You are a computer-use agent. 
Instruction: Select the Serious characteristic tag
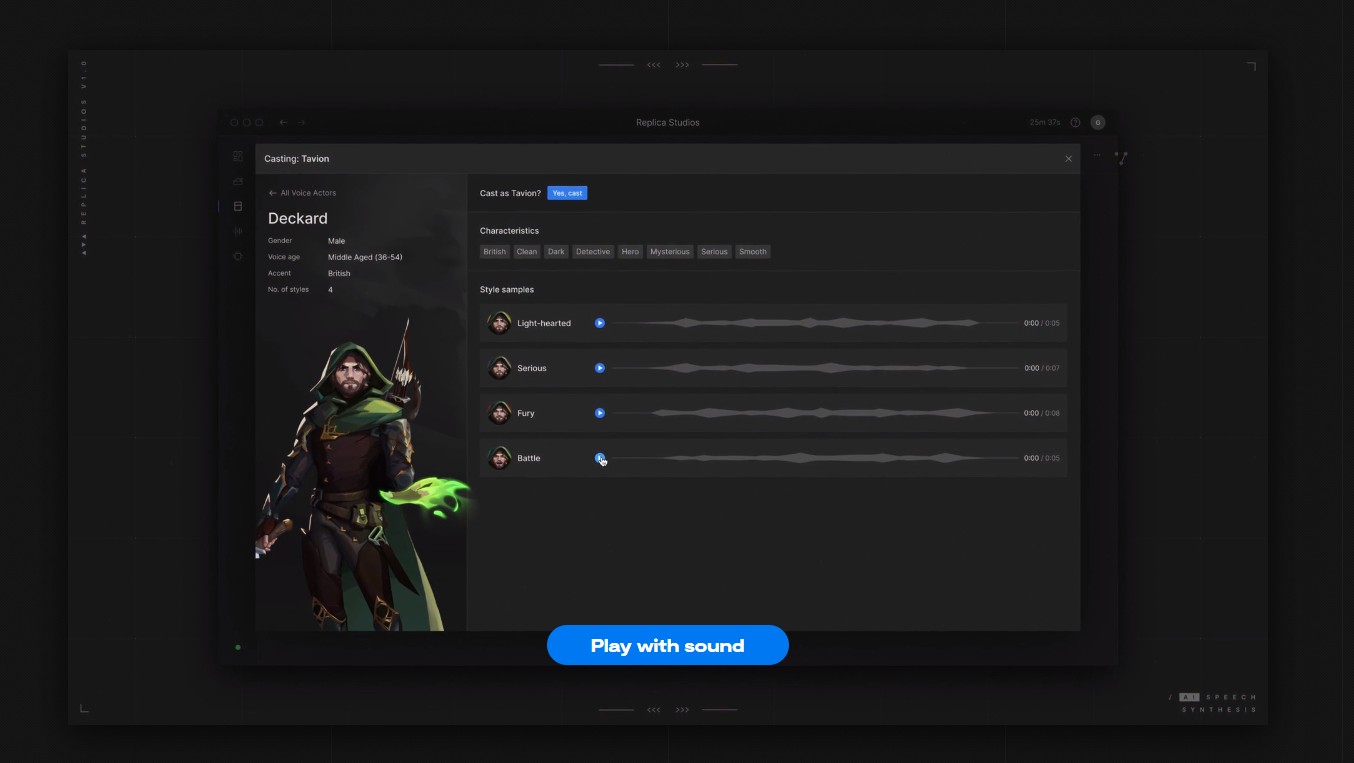[x=714, y=252]
